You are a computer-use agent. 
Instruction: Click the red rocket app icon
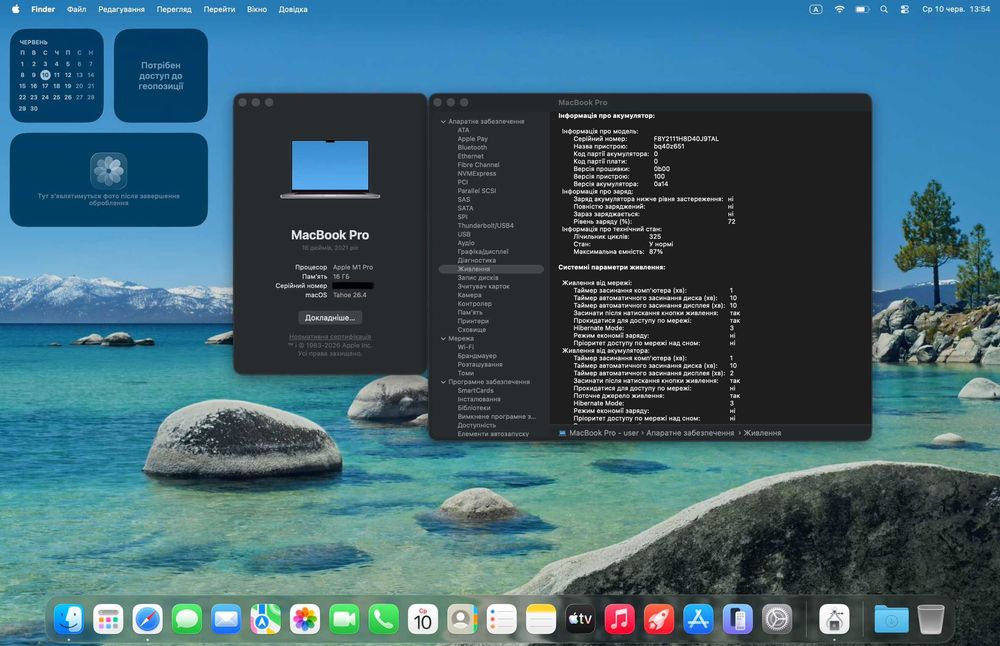pos(659,619)
